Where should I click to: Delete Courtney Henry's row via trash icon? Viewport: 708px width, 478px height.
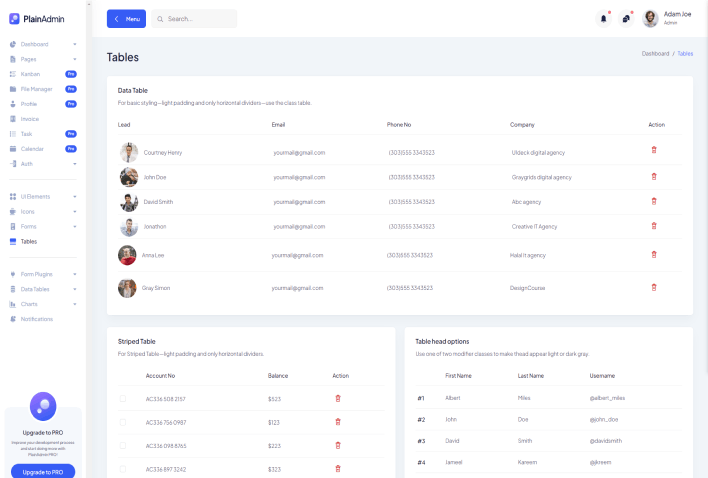[x=654, y=150]
